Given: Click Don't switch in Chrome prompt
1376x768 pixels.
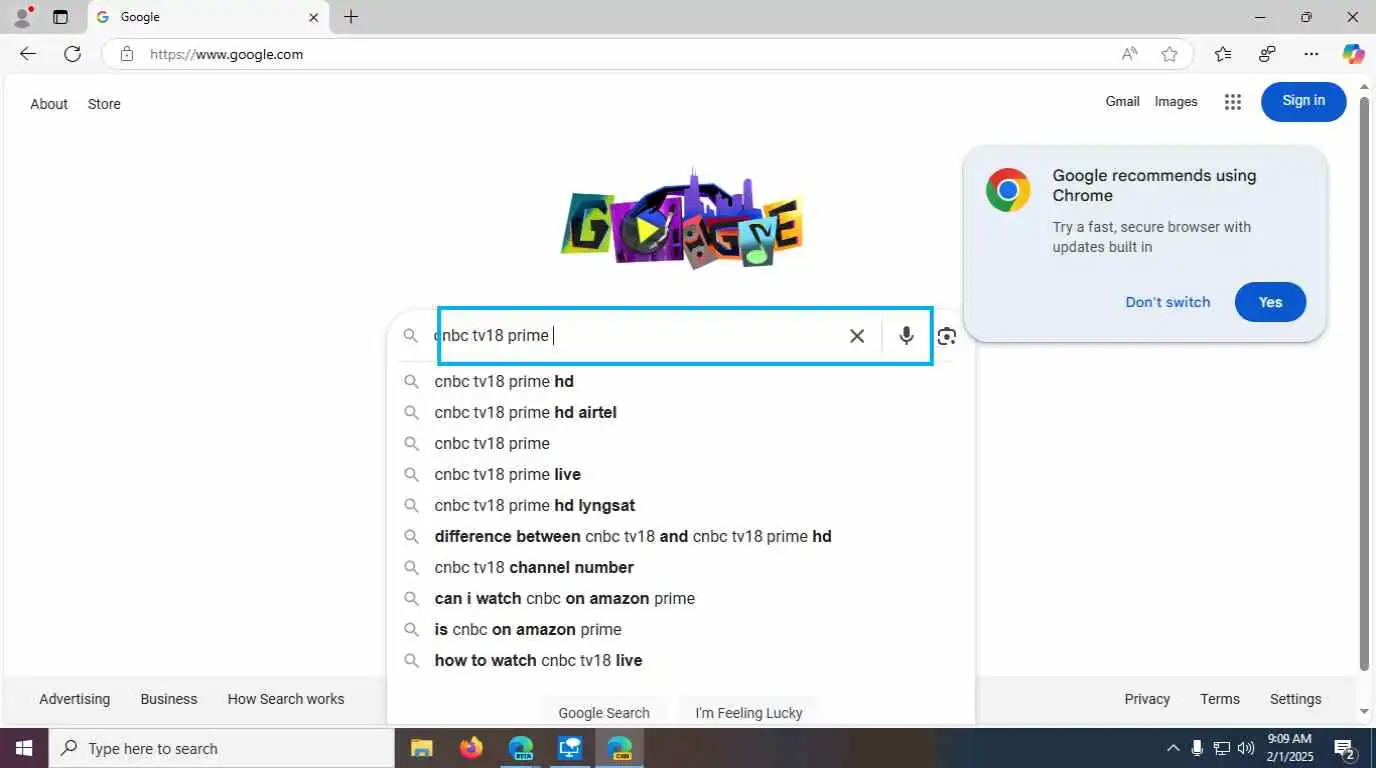Looking at the screenshot, I should pos(1168,302).
